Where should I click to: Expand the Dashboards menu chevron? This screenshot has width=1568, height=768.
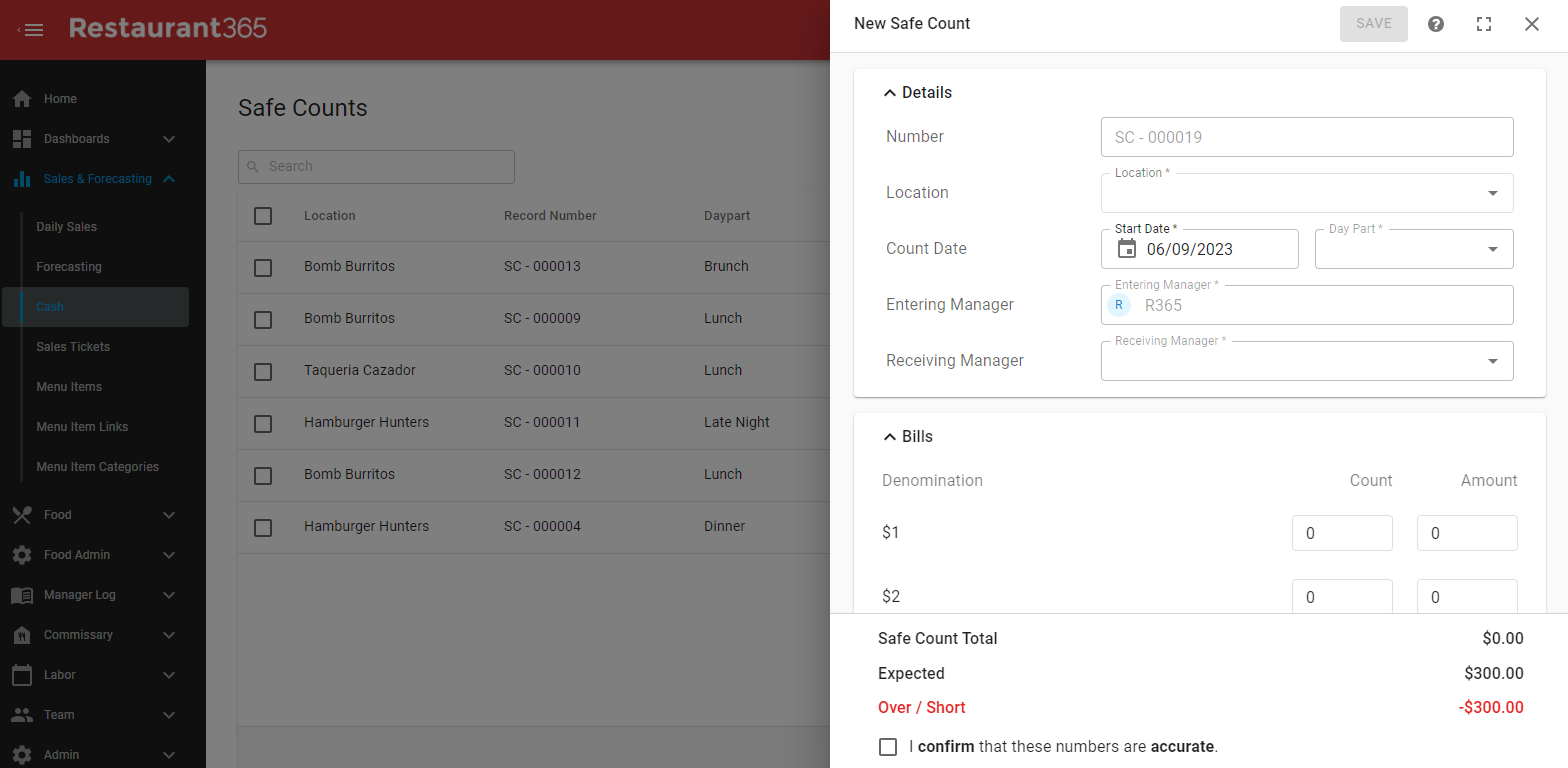coord(169,139)
